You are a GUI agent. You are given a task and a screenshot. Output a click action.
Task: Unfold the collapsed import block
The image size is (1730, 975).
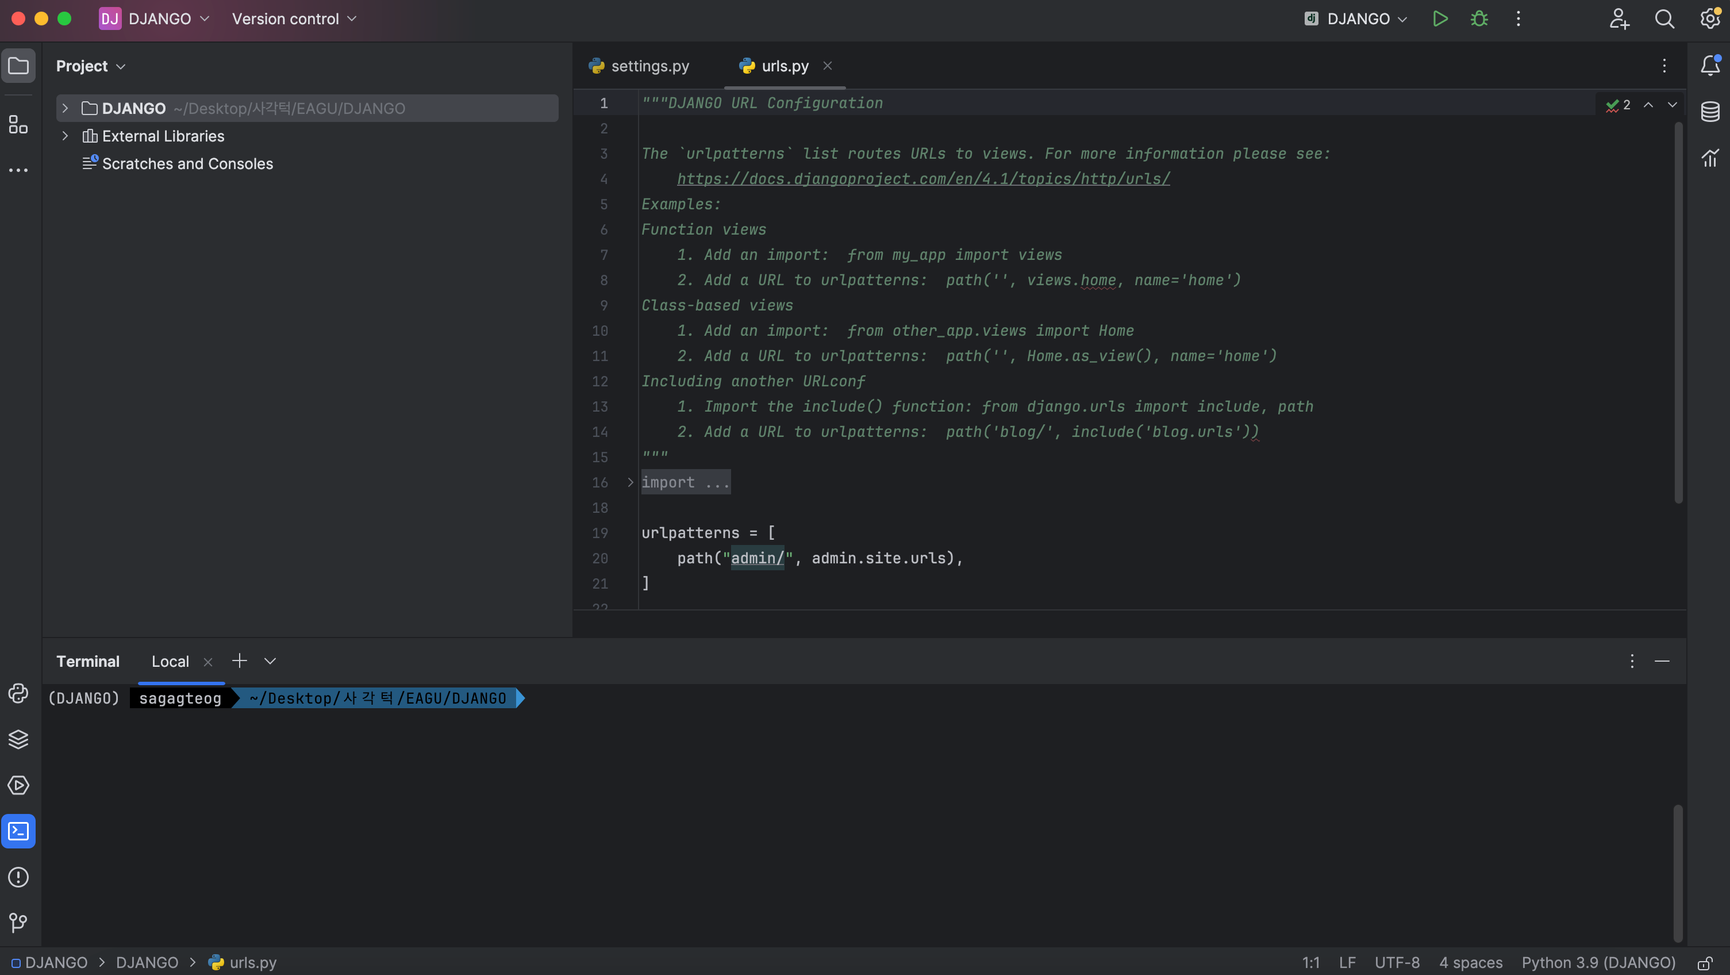[630, 482]
